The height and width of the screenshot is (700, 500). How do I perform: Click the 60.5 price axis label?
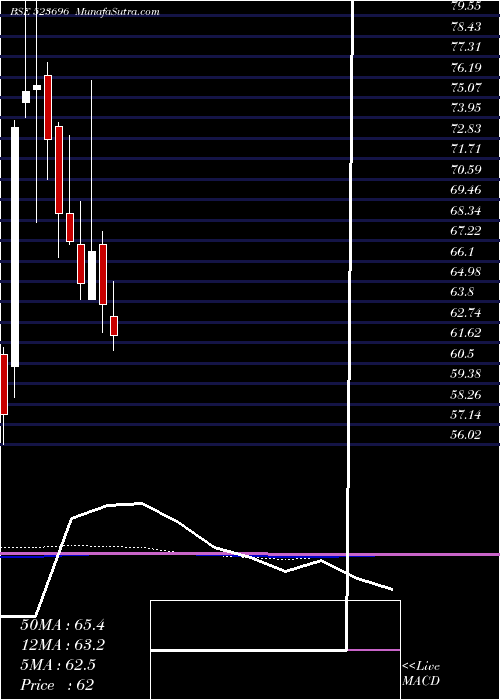click(462, 354)
